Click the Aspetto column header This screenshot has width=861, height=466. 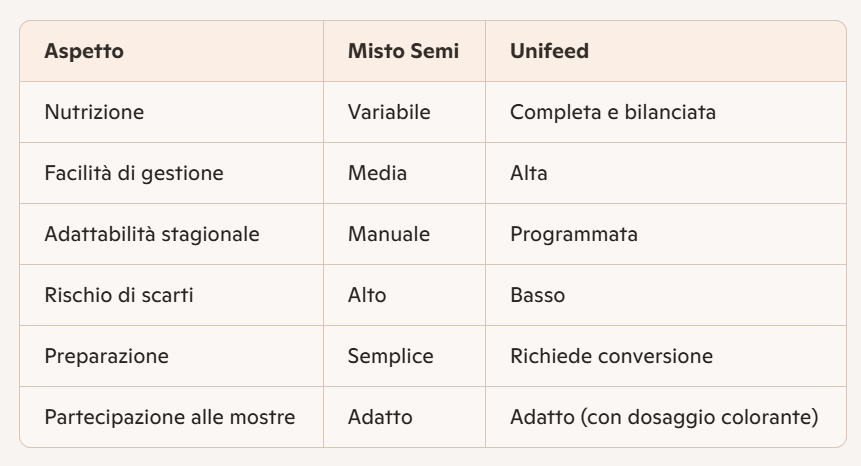click(84, 51)
